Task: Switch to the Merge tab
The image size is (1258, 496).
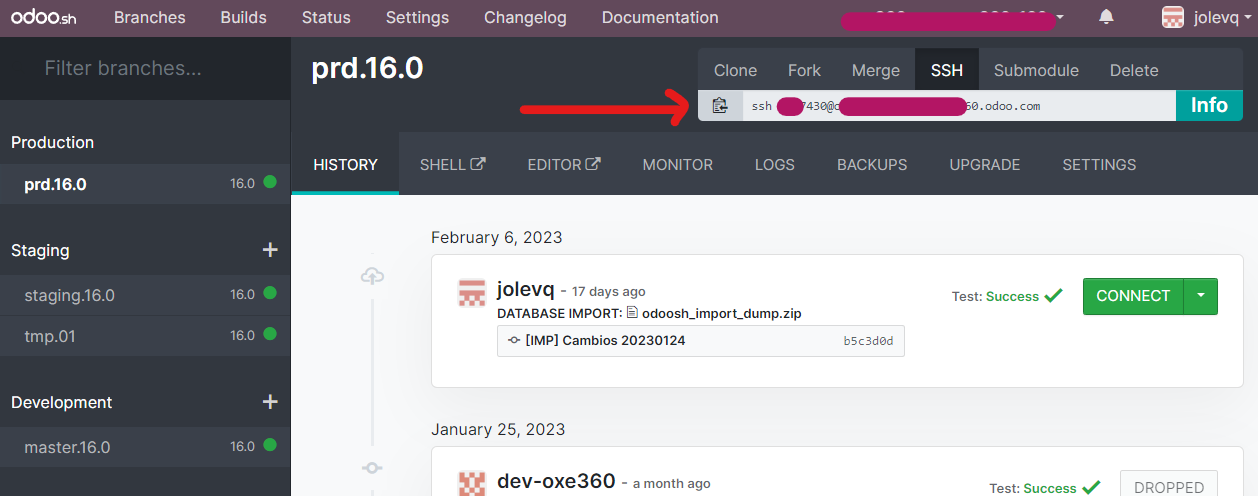Action: click(x=876, y=70)
